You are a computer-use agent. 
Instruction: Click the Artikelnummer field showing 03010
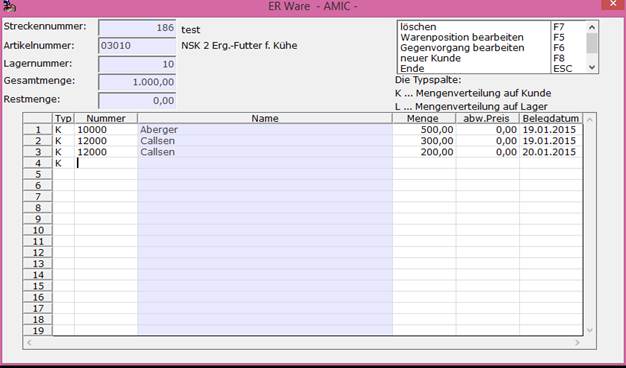(x=137, y=46)
